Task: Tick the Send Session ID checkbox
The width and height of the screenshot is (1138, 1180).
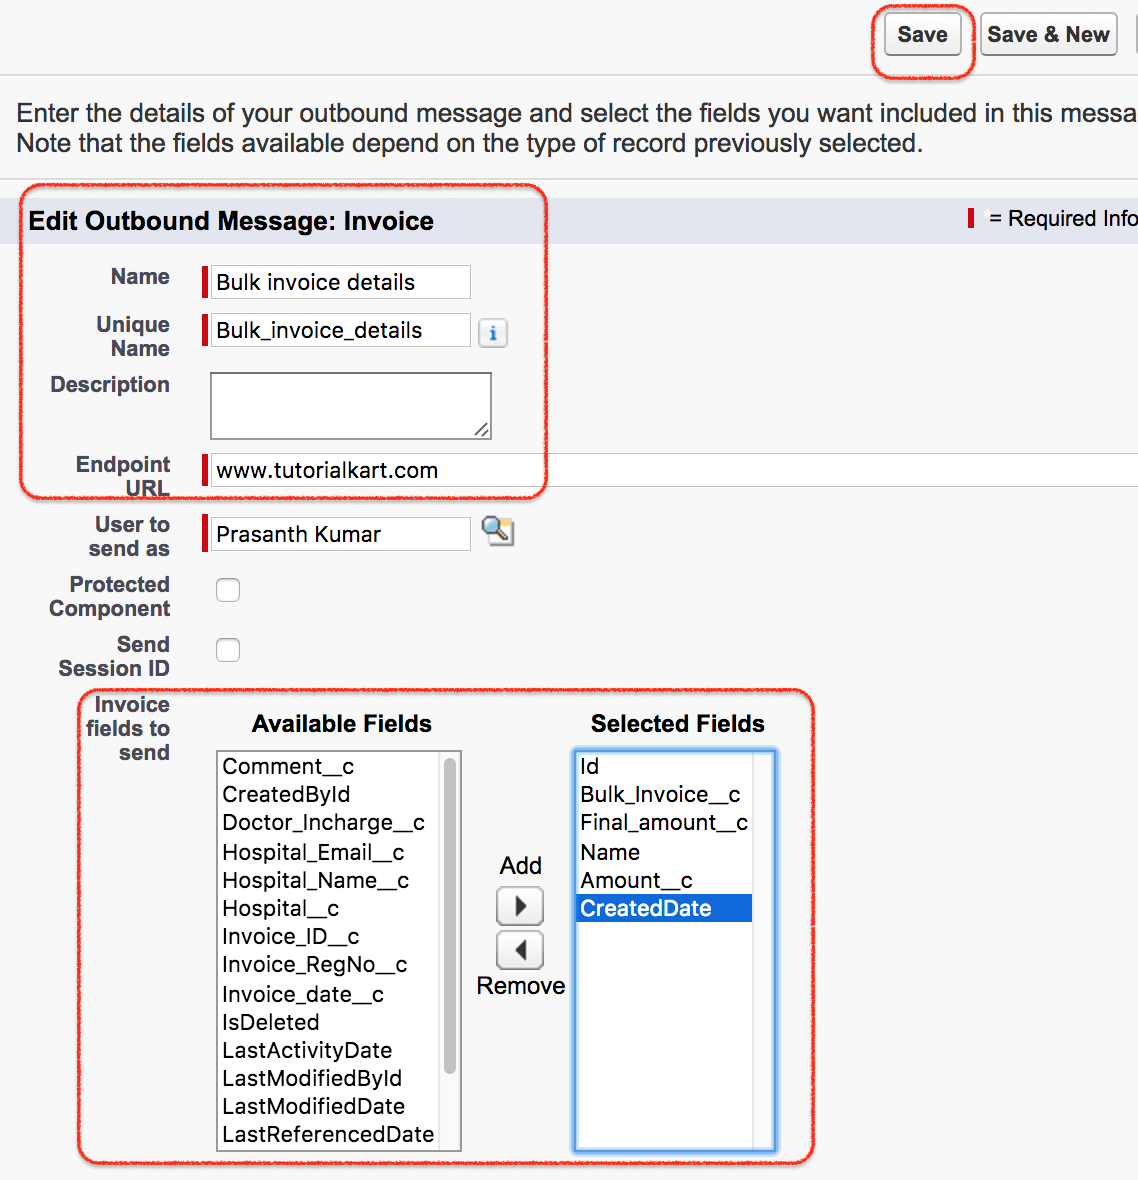Action: (228, 649)
